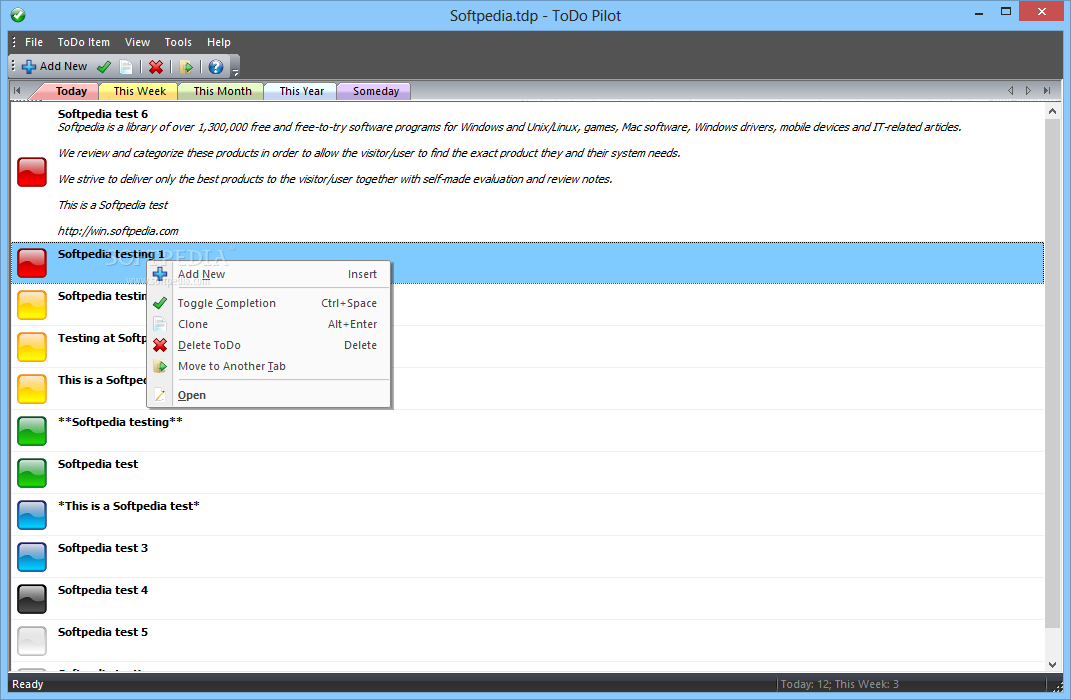Choose Open in the context menu
Viewport: 1071px width, 700px height.
pyautogui.click(x=269, y=395)
